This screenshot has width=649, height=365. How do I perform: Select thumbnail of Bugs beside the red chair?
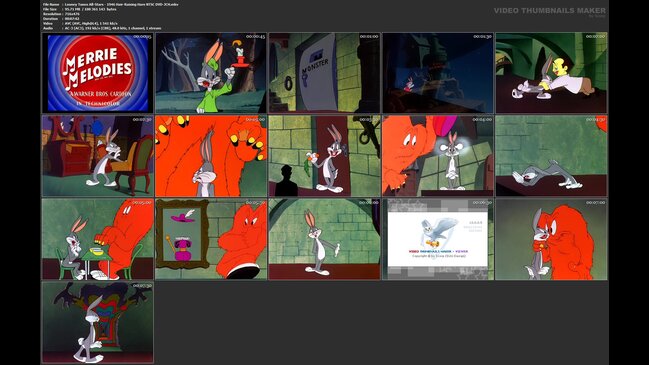coord(98,156)
